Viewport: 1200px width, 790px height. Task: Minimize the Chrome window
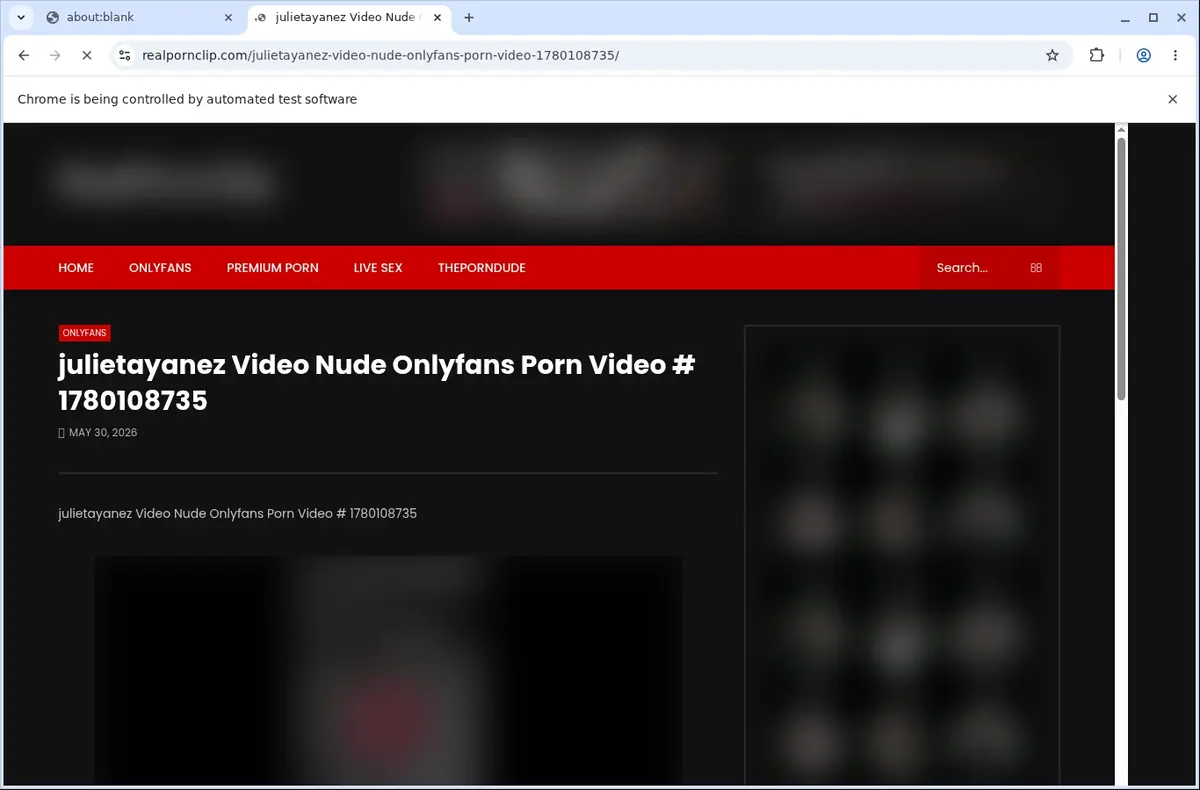click(x=1126, y=17)
